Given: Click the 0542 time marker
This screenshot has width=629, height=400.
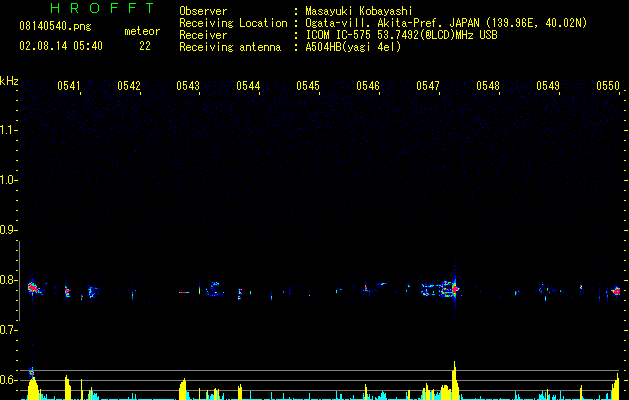Looking at the screenshot, I should tap(129, 86).
